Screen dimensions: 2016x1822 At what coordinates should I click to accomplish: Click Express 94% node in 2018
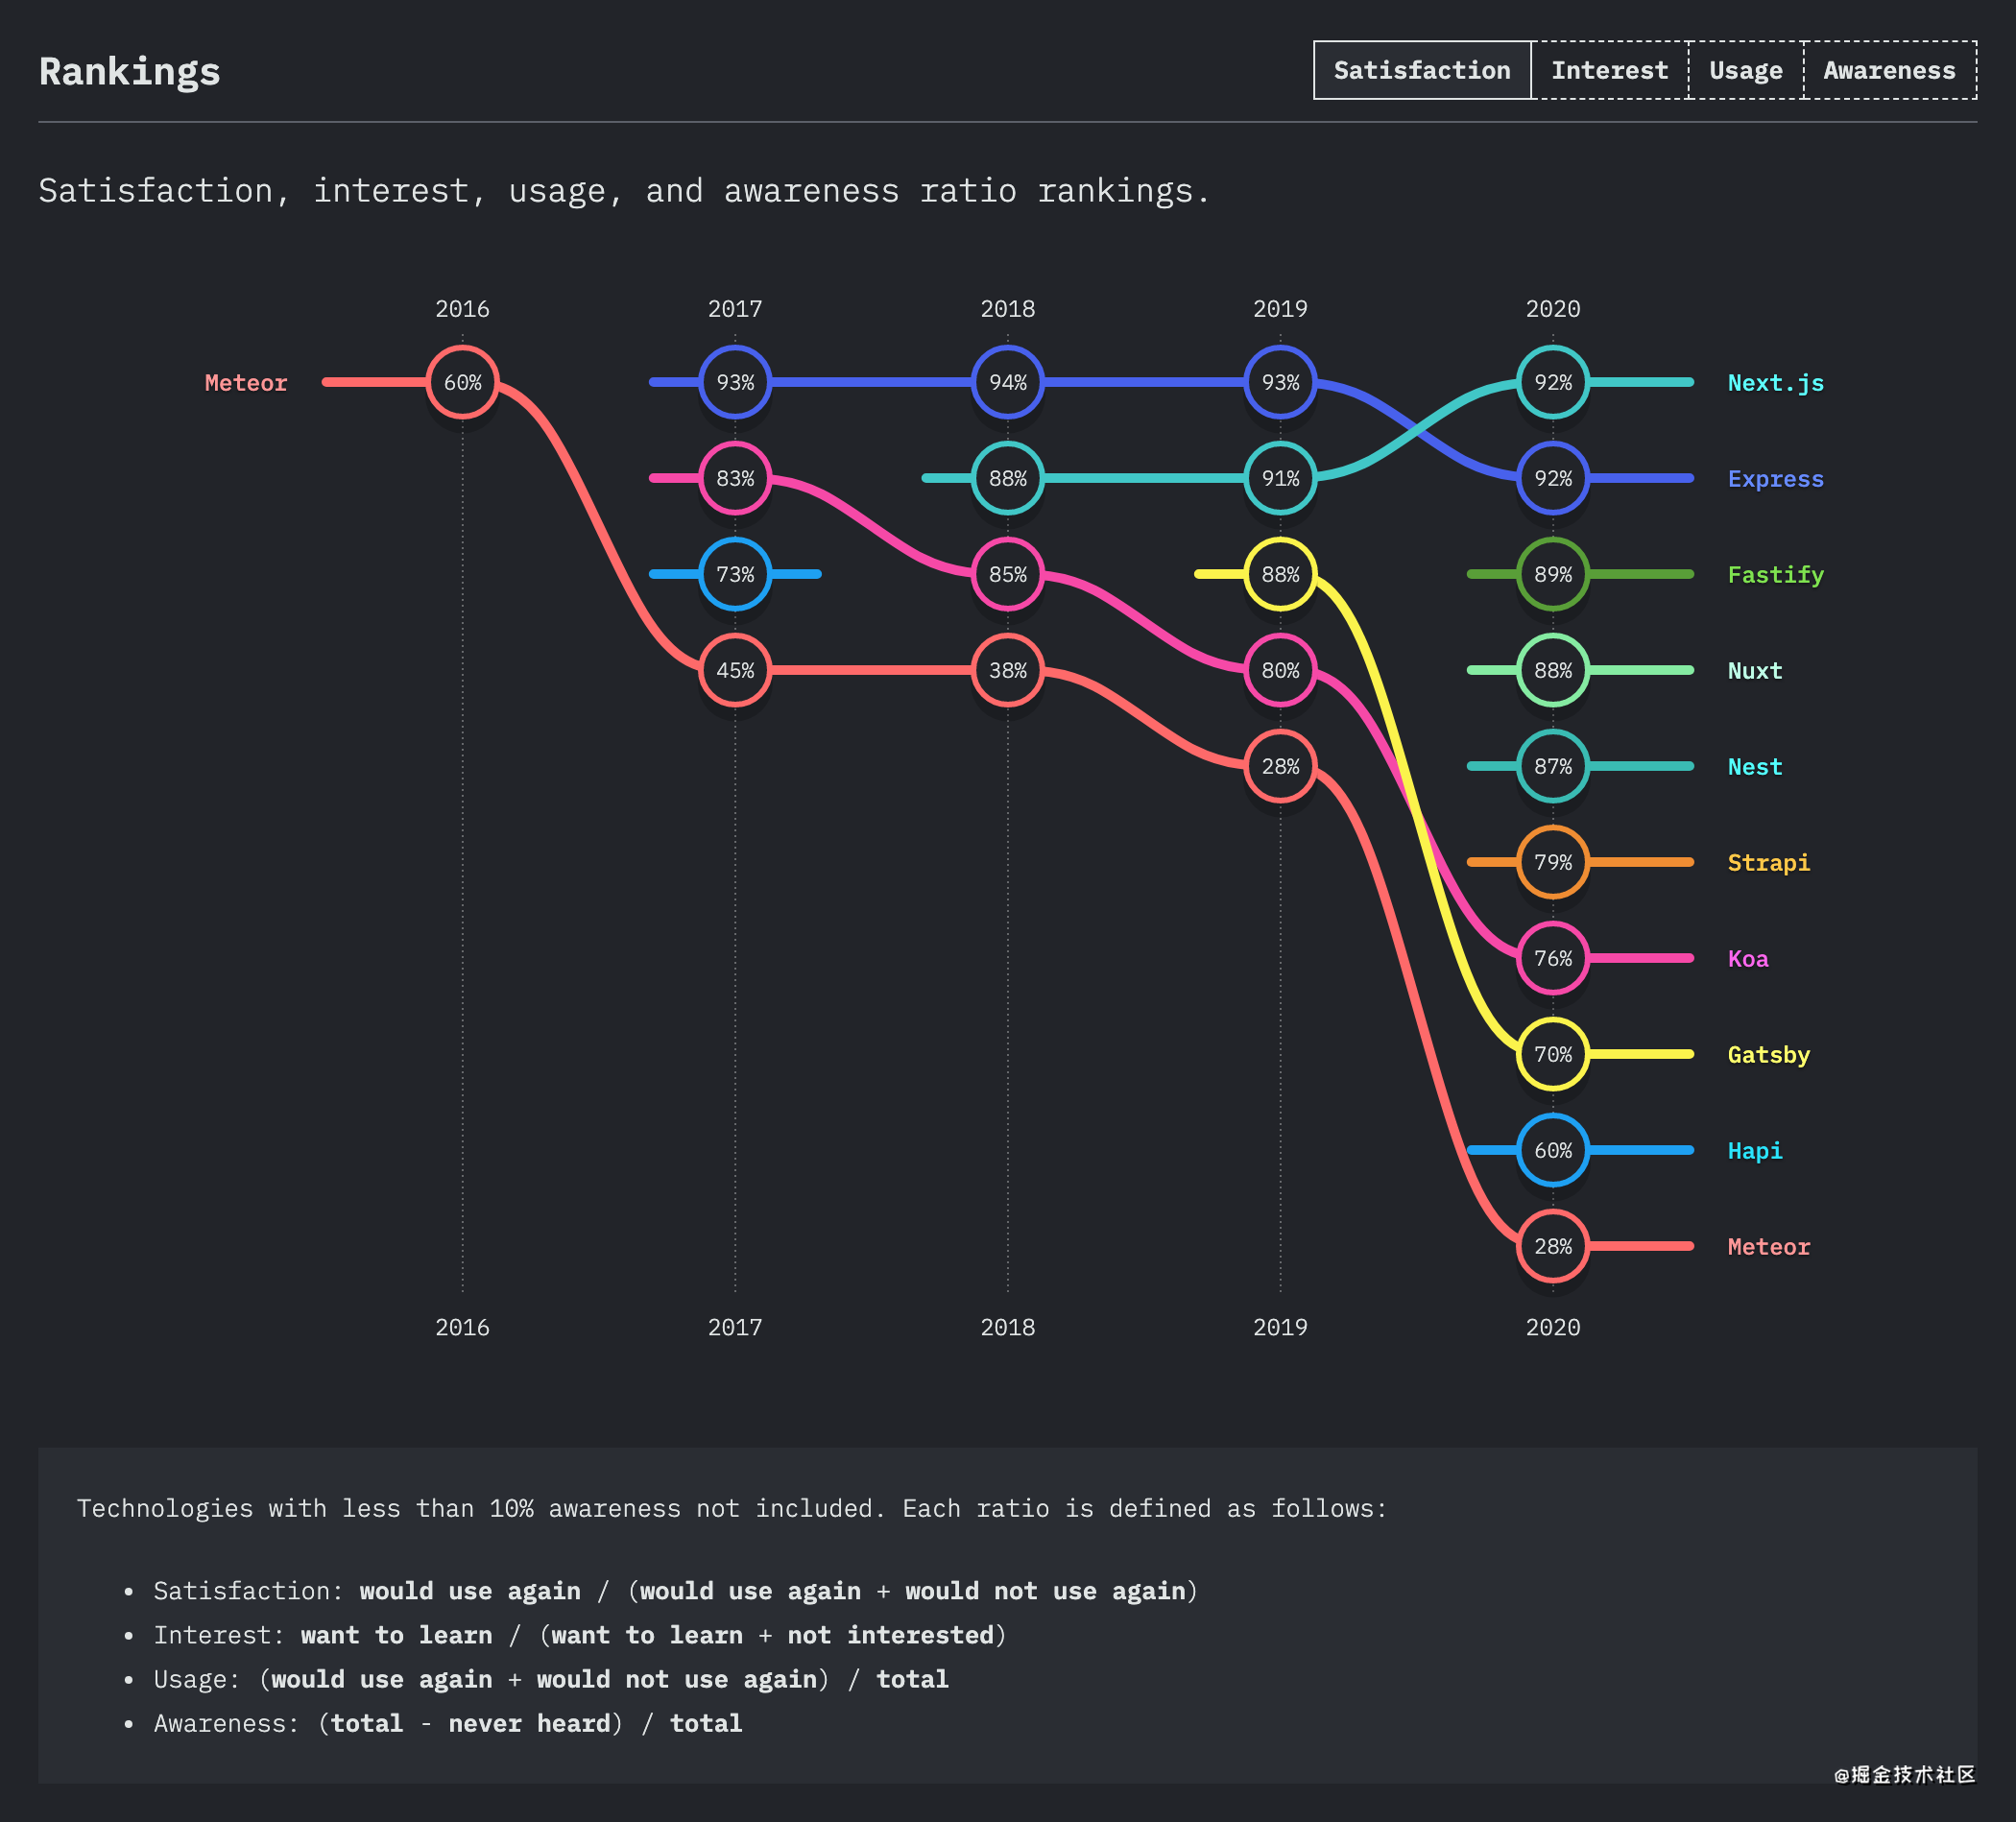(x=1008, y=382)
